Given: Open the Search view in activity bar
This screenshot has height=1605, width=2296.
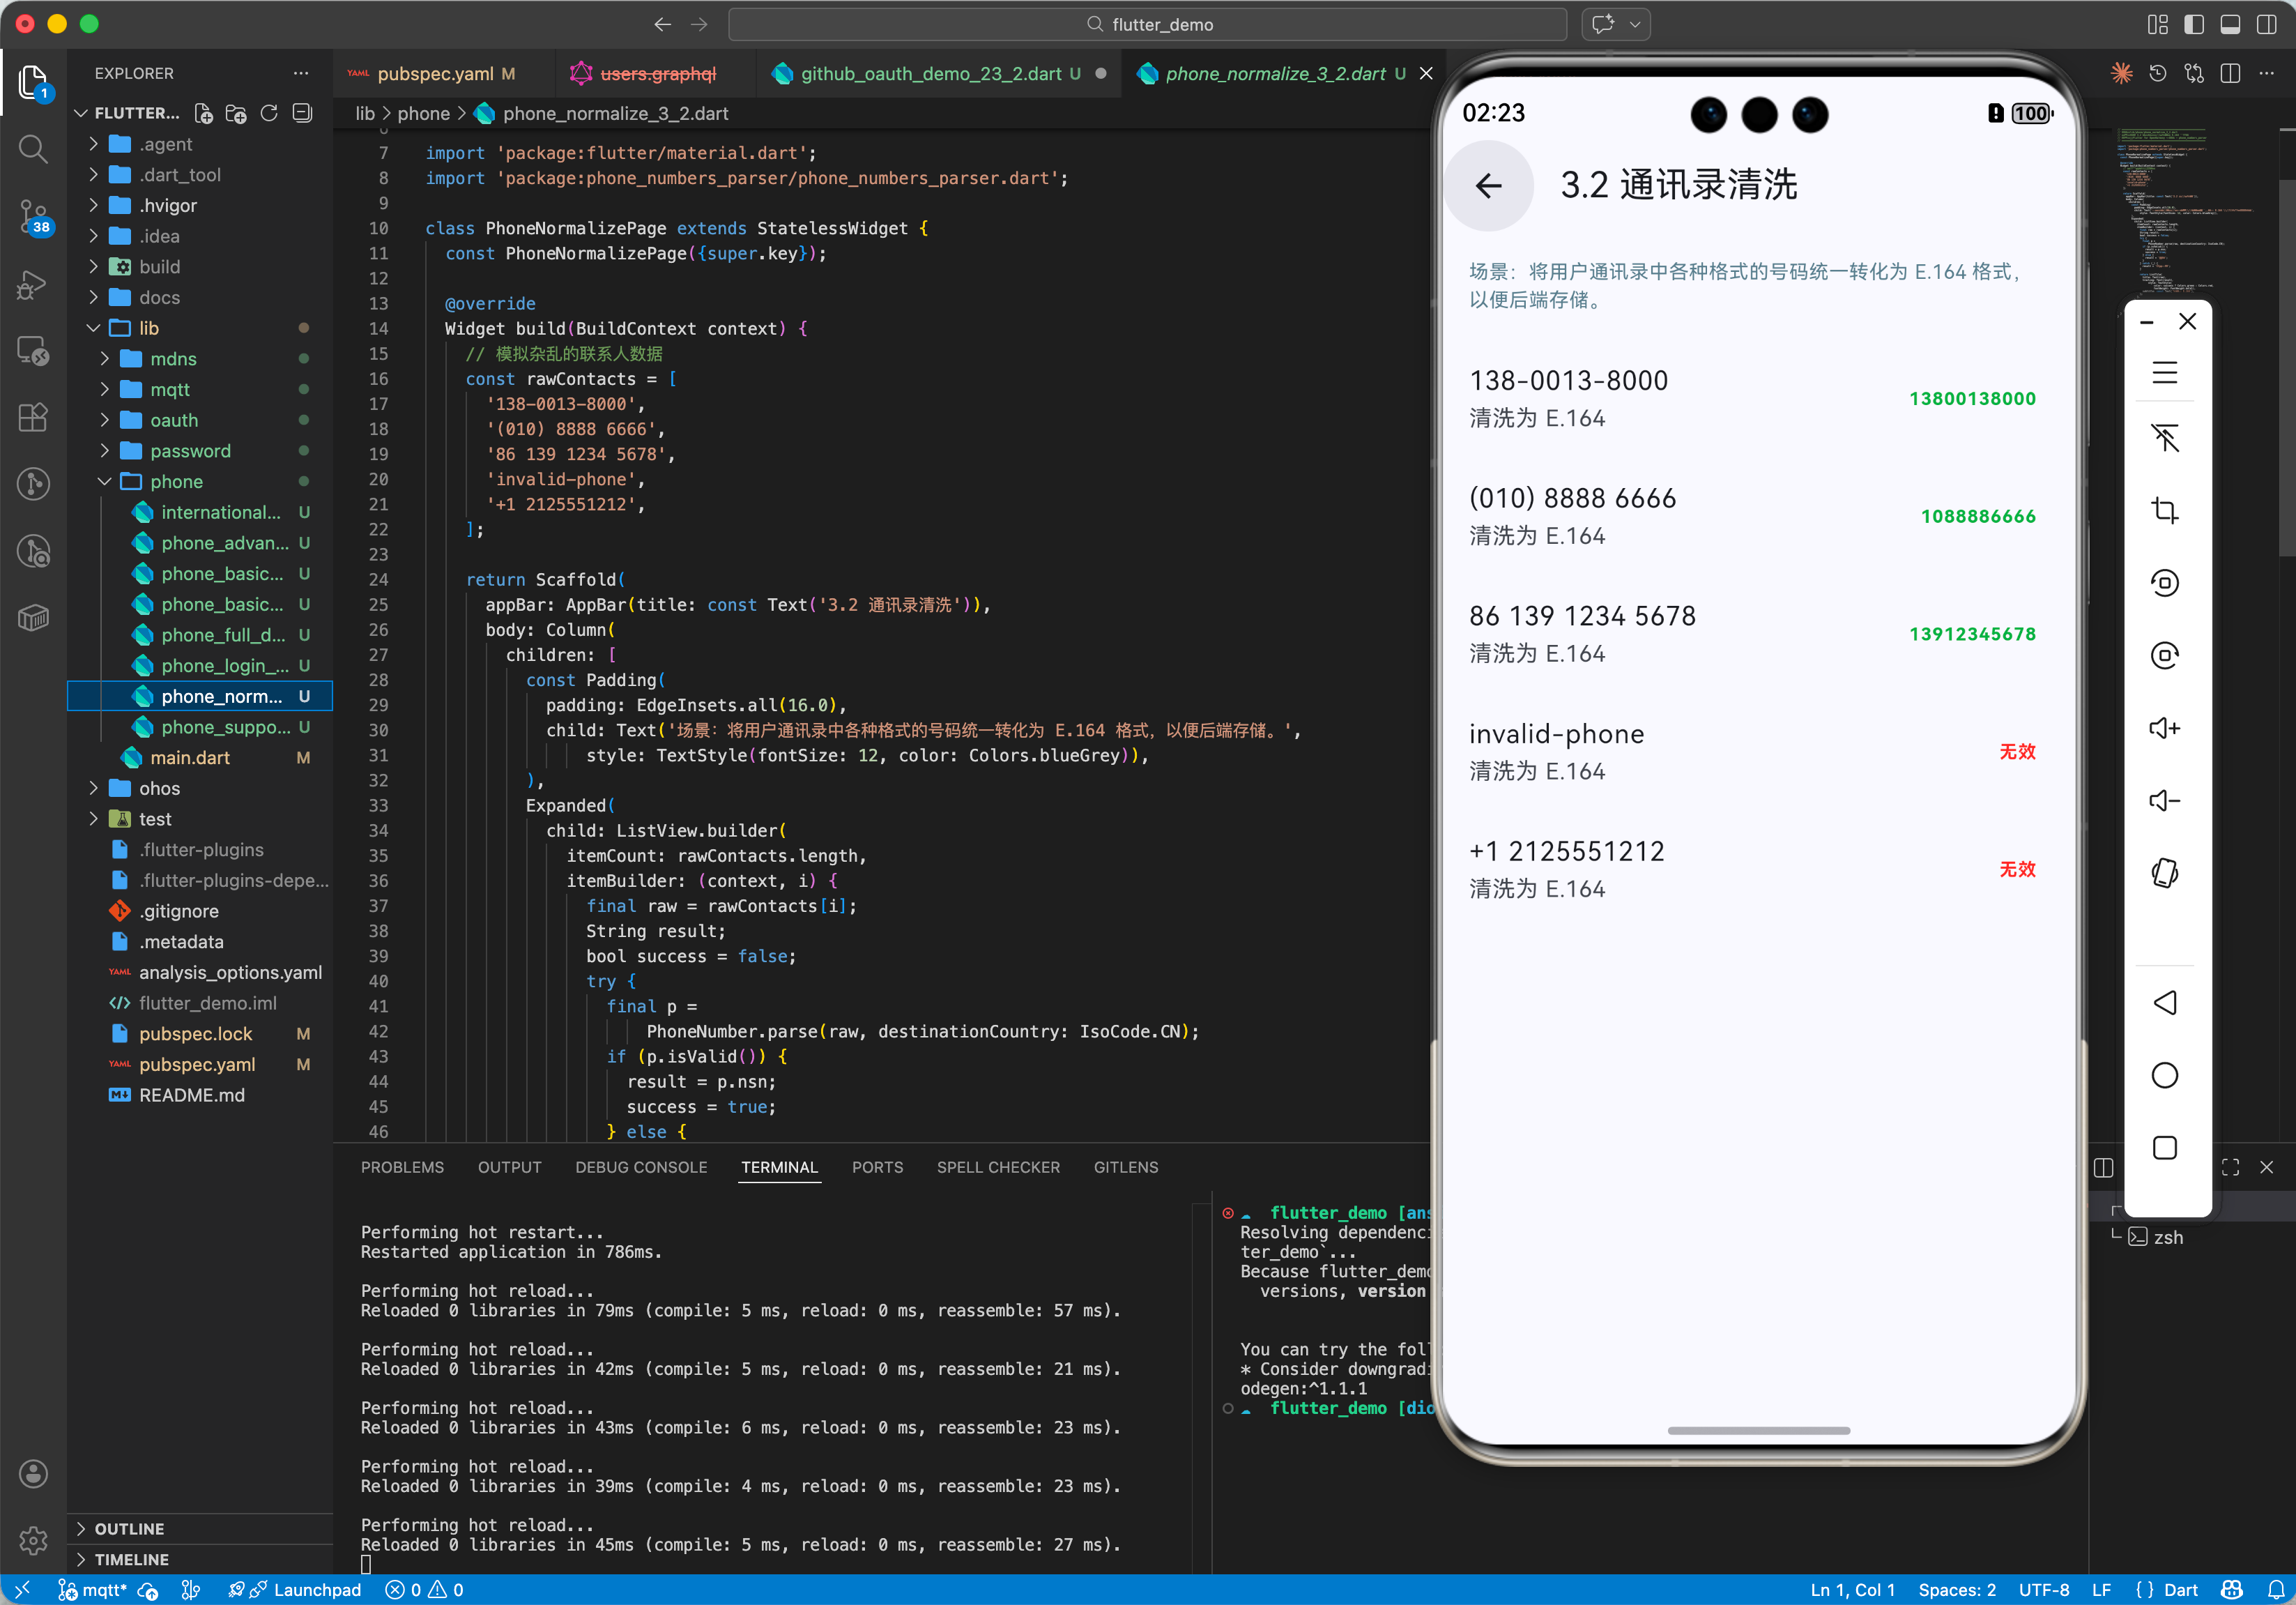Looking at the screenshot, I should [33, 149].
